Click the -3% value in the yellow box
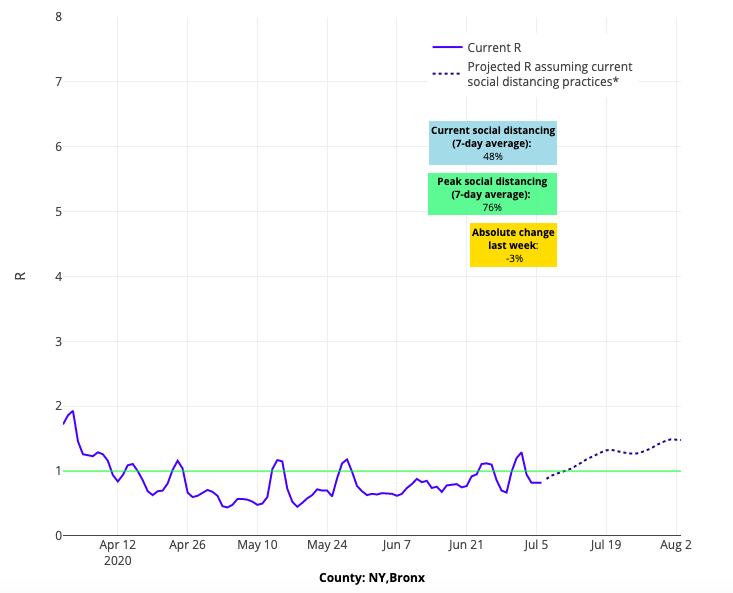Viewport: 733px width, 593px height. pos(514,259)
